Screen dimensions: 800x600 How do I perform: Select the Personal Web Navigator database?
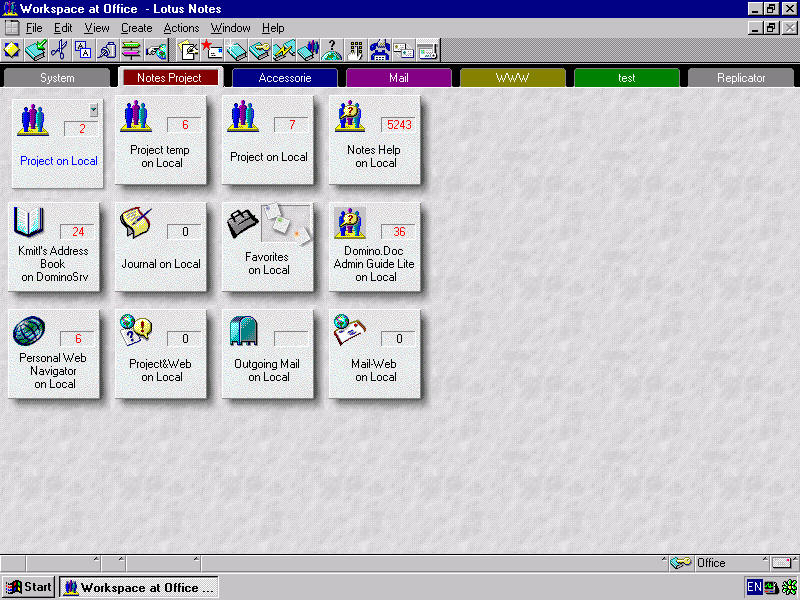coord(54,354)
